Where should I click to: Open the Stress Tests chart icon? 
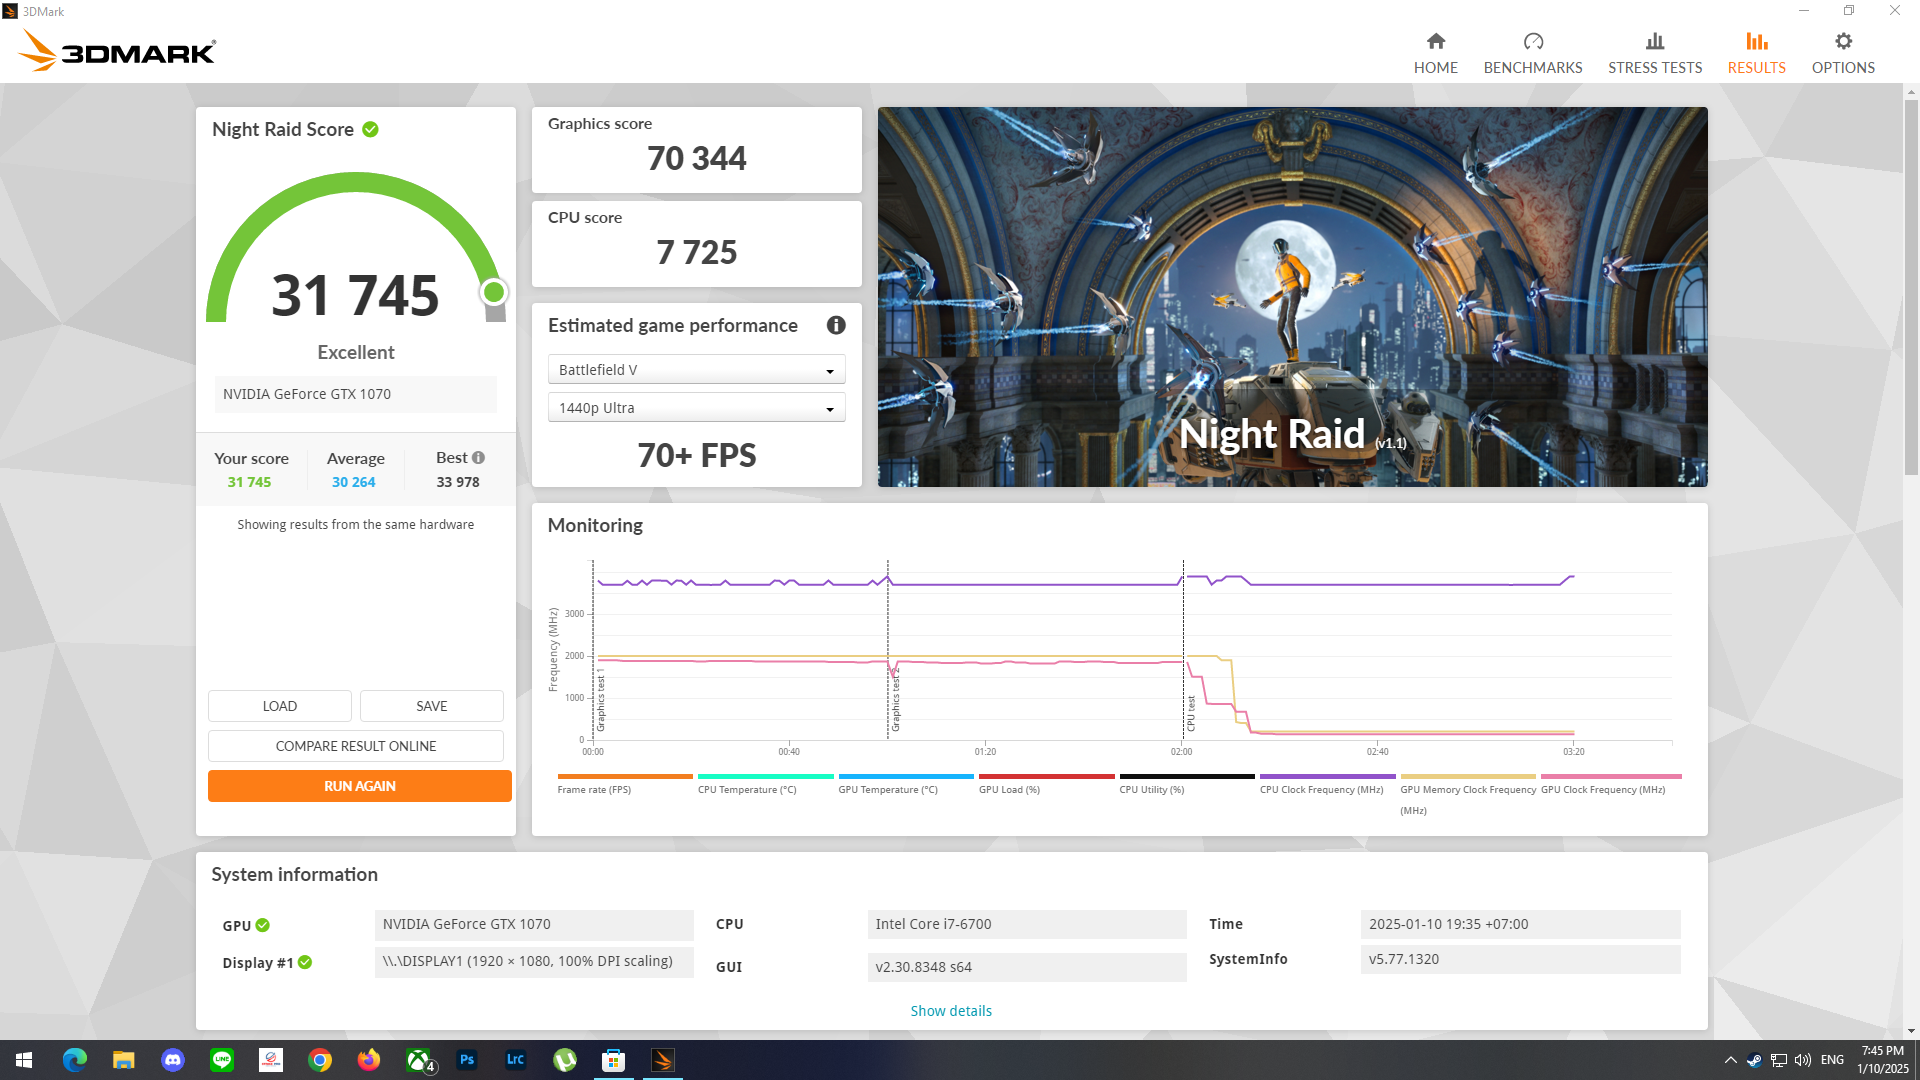(x=1654, y=41)
